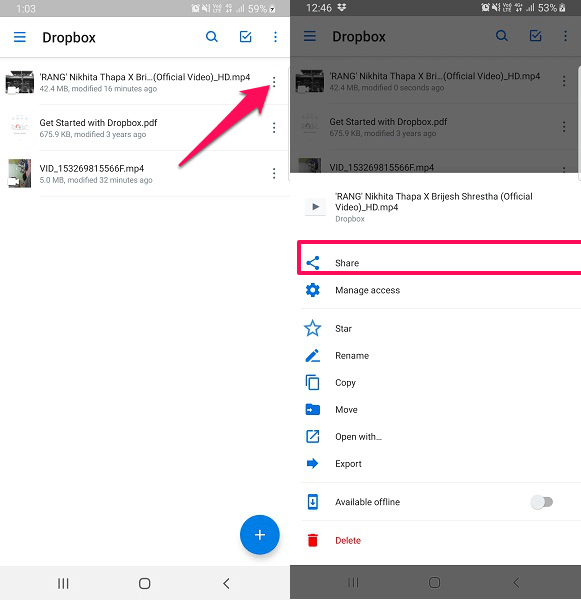This screenshot has width=581, height=600.
Task: Tap full RANG file name in bottom sheet
Action: pos(434,202)
